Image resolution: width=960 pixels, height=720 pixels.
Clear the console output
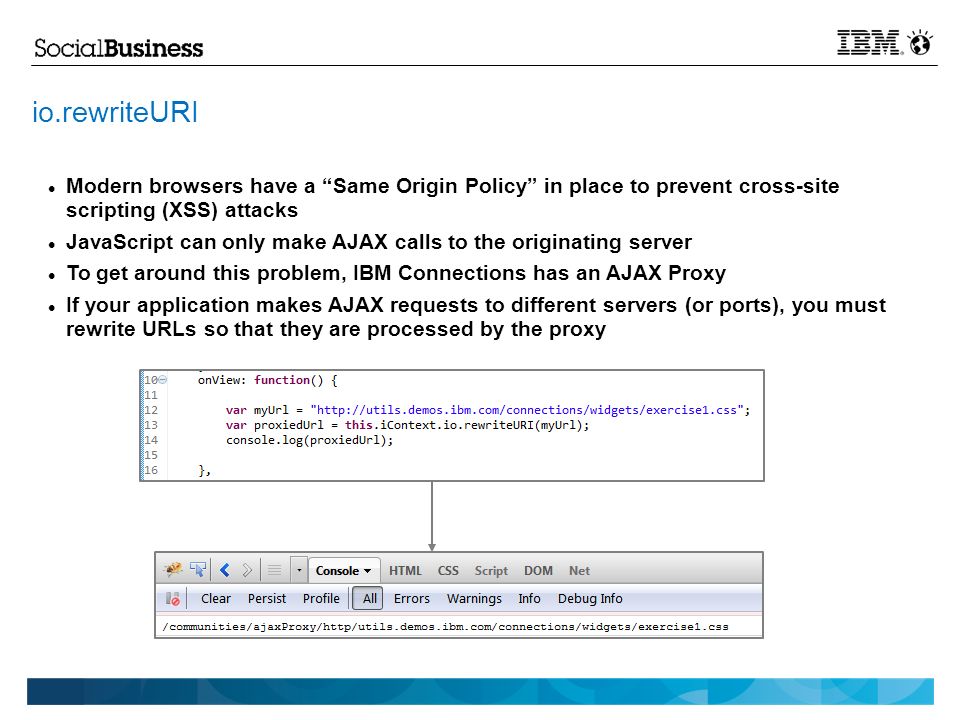tap(216, 598)
